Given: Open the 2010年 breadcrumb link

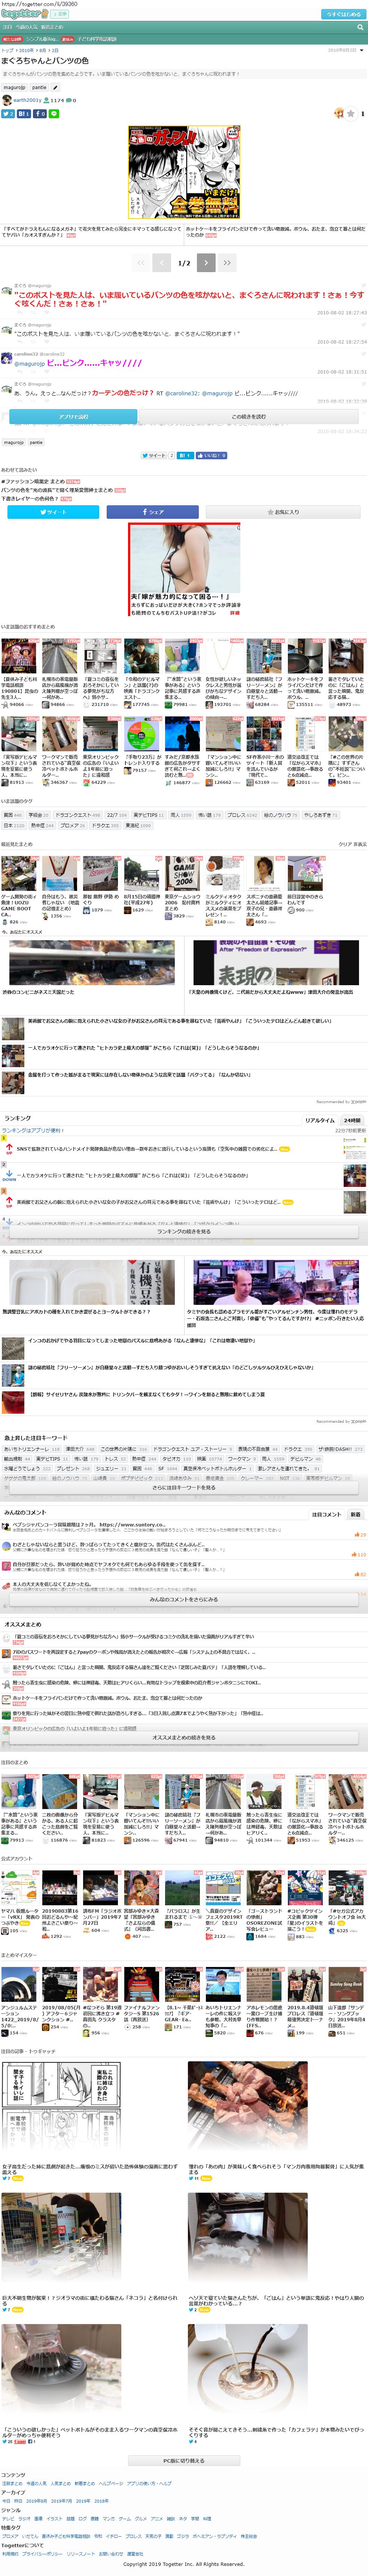Looking at the screenshot, I should click(25, 50).
